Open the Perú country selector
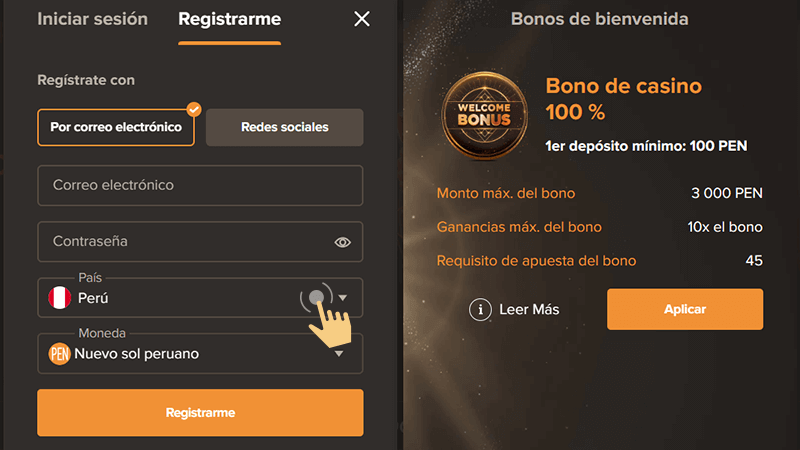The width and height of the screenshot is (800, 450). 180,298
